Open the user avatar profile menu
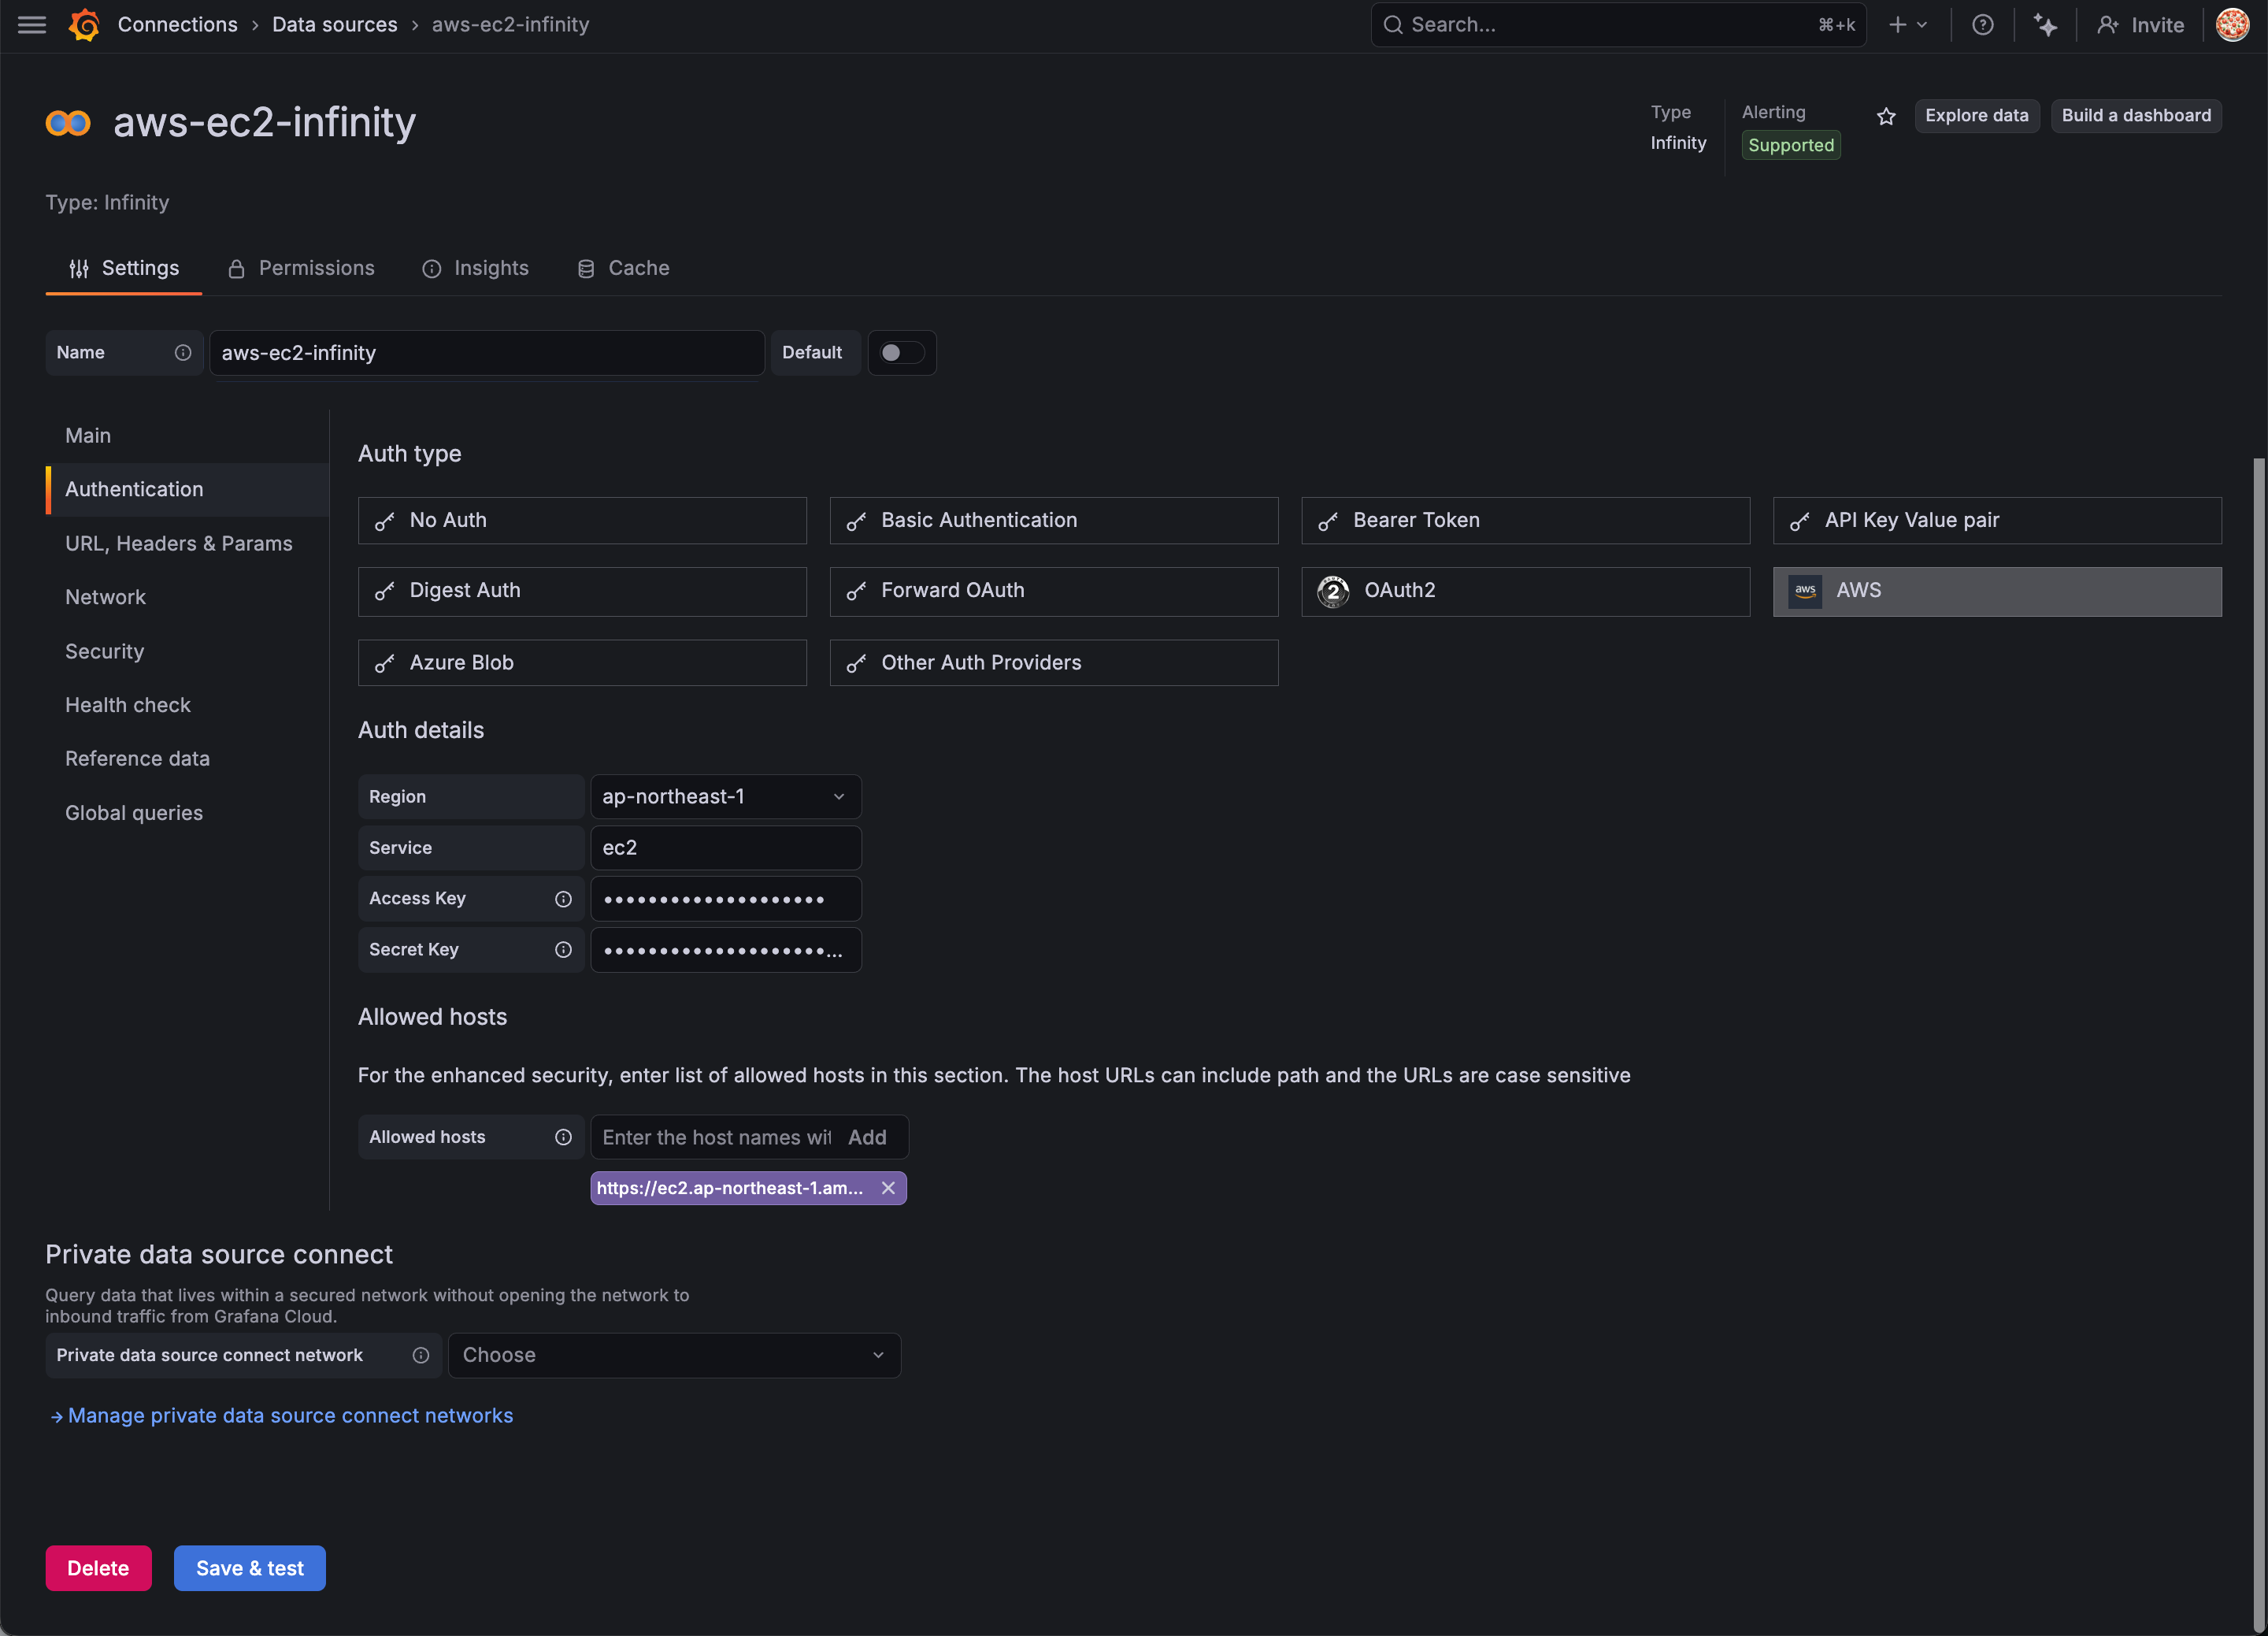Image resolution: width=2268 pixels, height=1636 pixels. click(2232, 25)
